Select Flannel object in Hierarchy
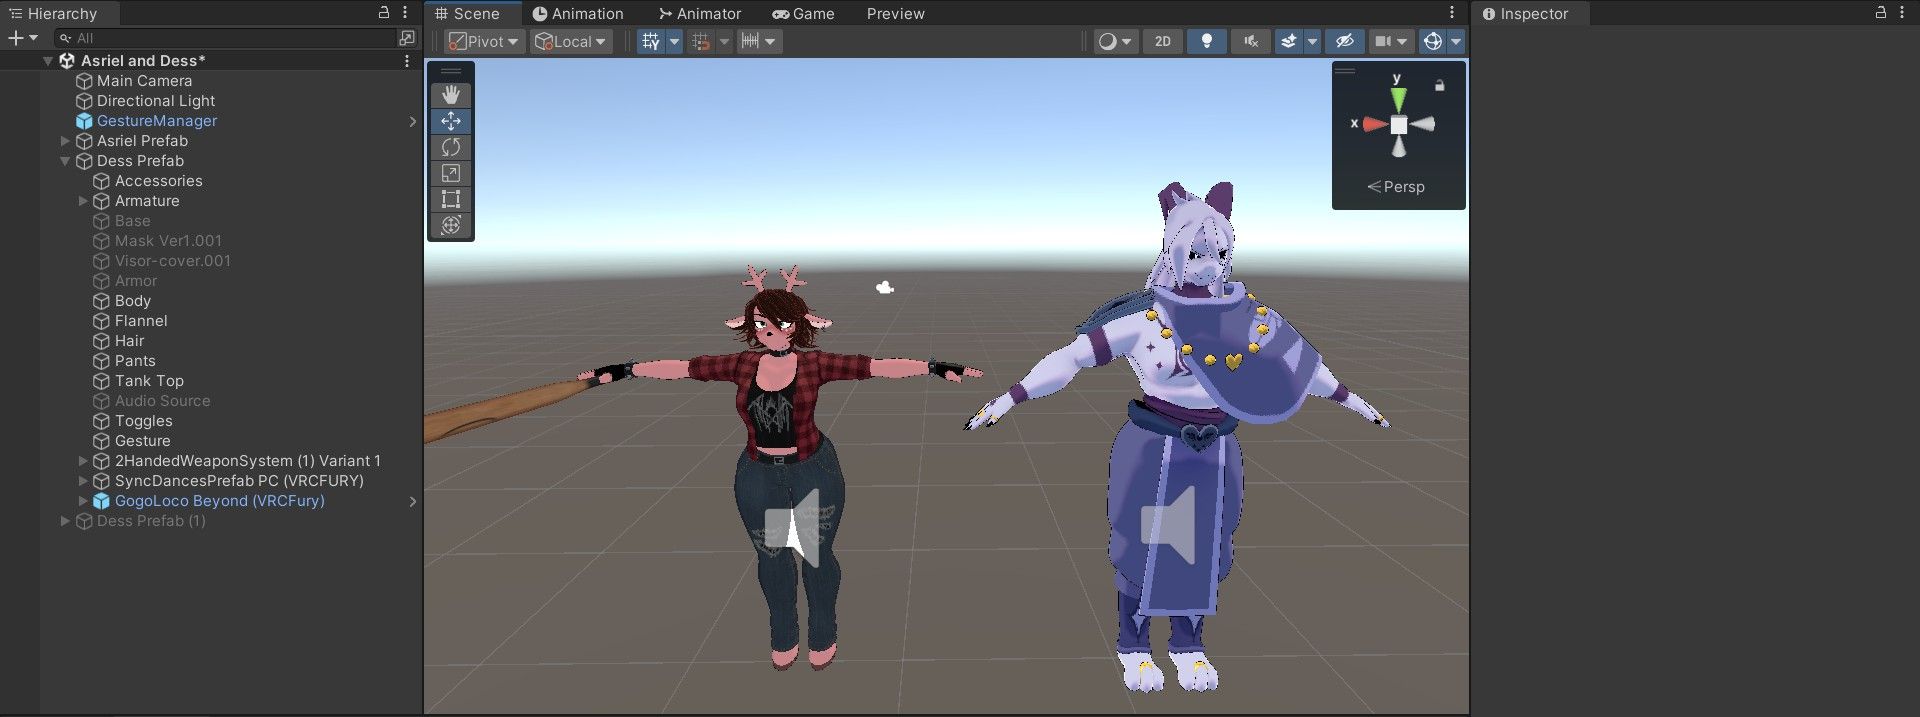This screenshot has height=717, width=1920. (x=141, y=321)
